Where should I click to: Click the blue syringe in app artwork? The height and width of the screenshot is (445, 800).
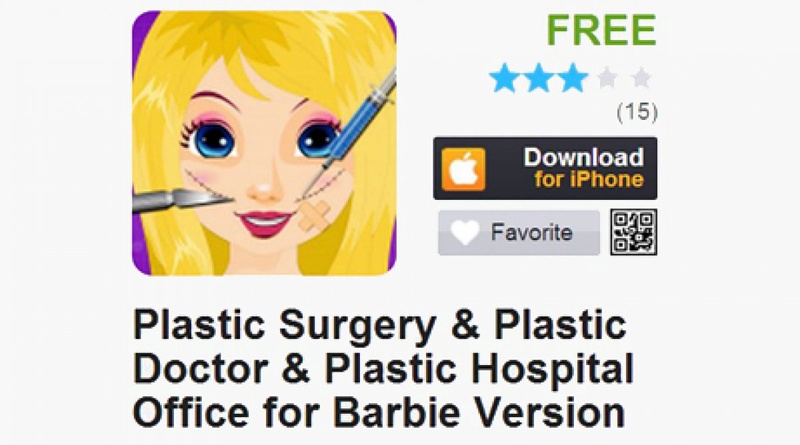click(355, 127)
